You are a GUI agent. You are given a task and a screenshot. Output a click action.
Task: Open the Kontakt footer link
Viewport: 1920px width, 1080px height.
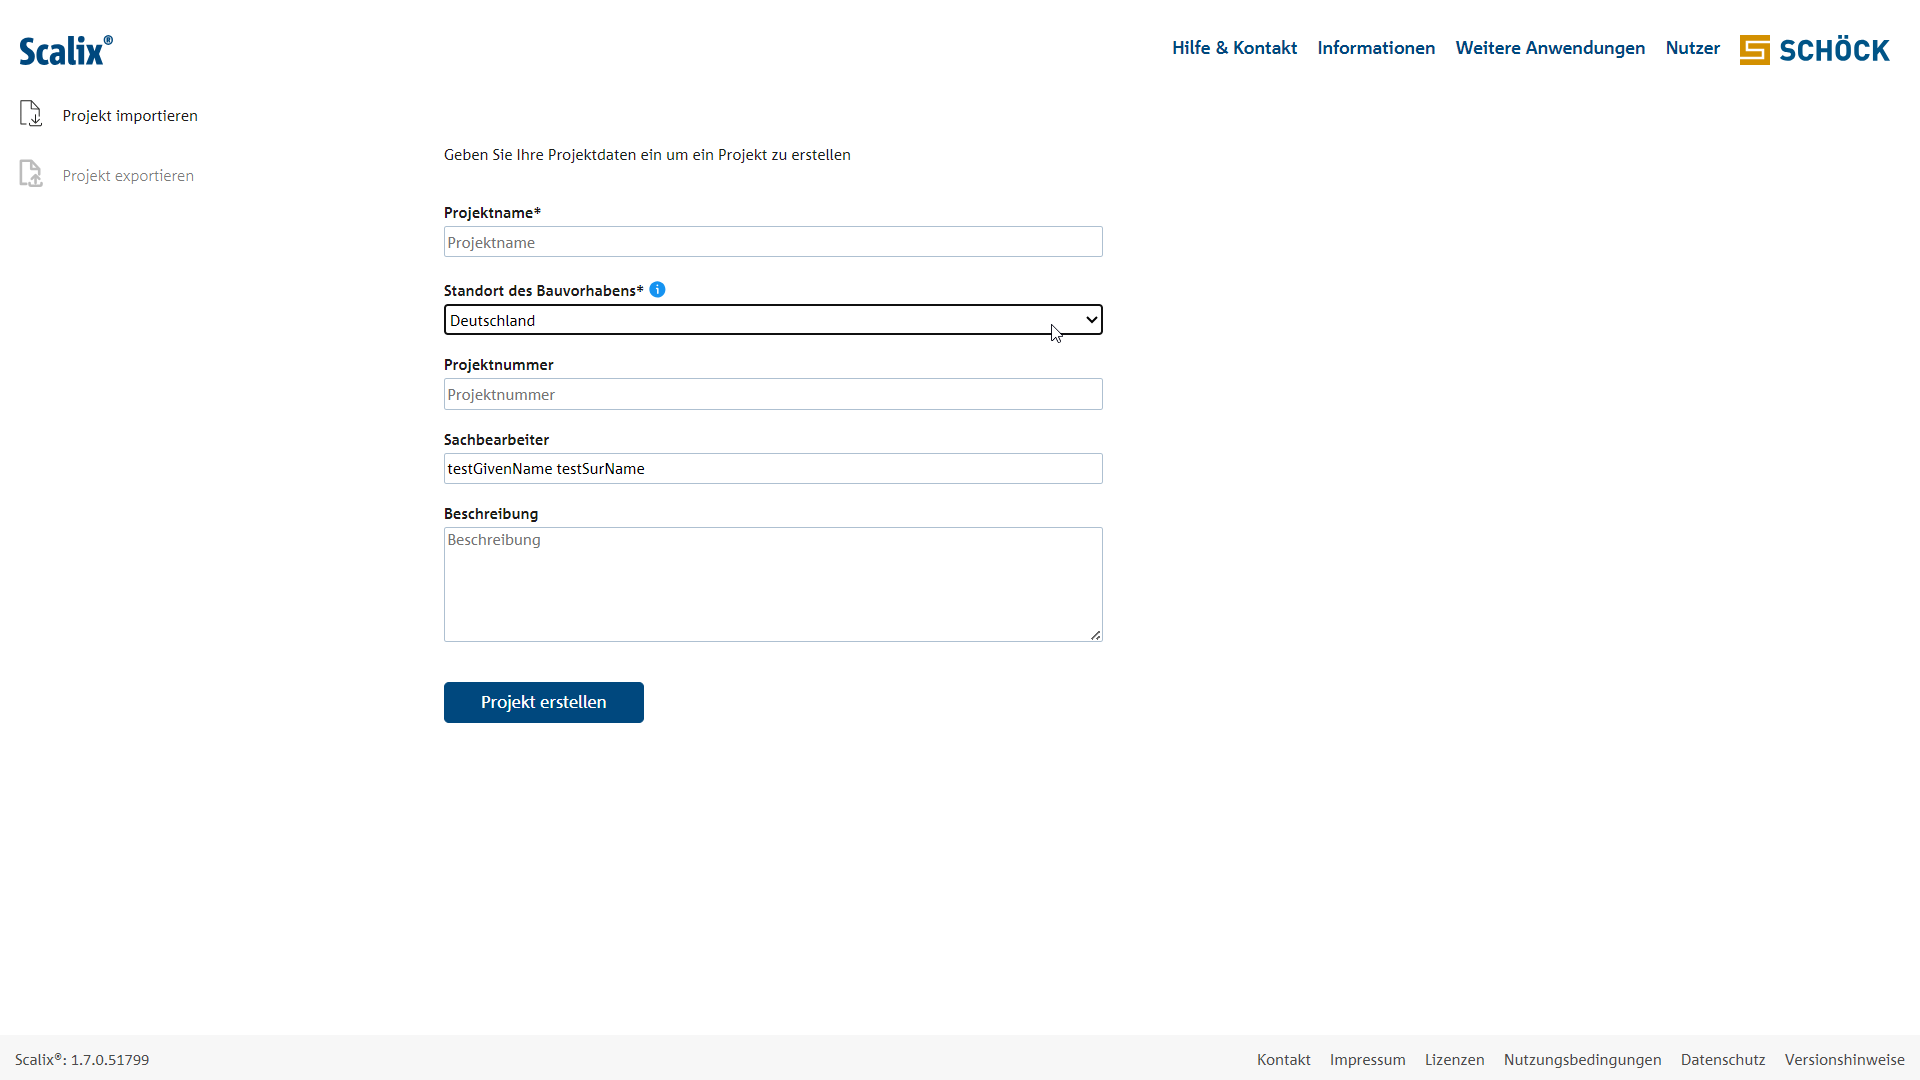point(1283,1060)
